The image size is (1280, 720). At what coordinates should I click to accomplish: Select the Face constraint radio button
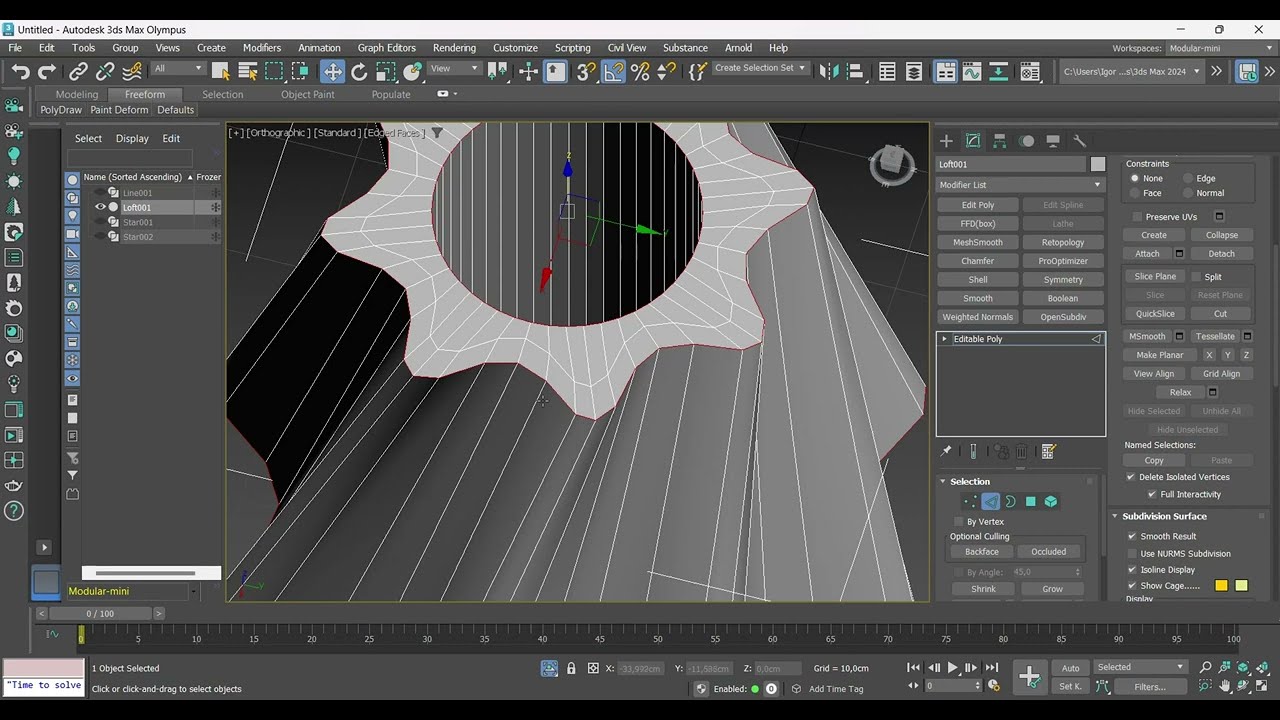pyautogui.click(x=1135, y=193)
